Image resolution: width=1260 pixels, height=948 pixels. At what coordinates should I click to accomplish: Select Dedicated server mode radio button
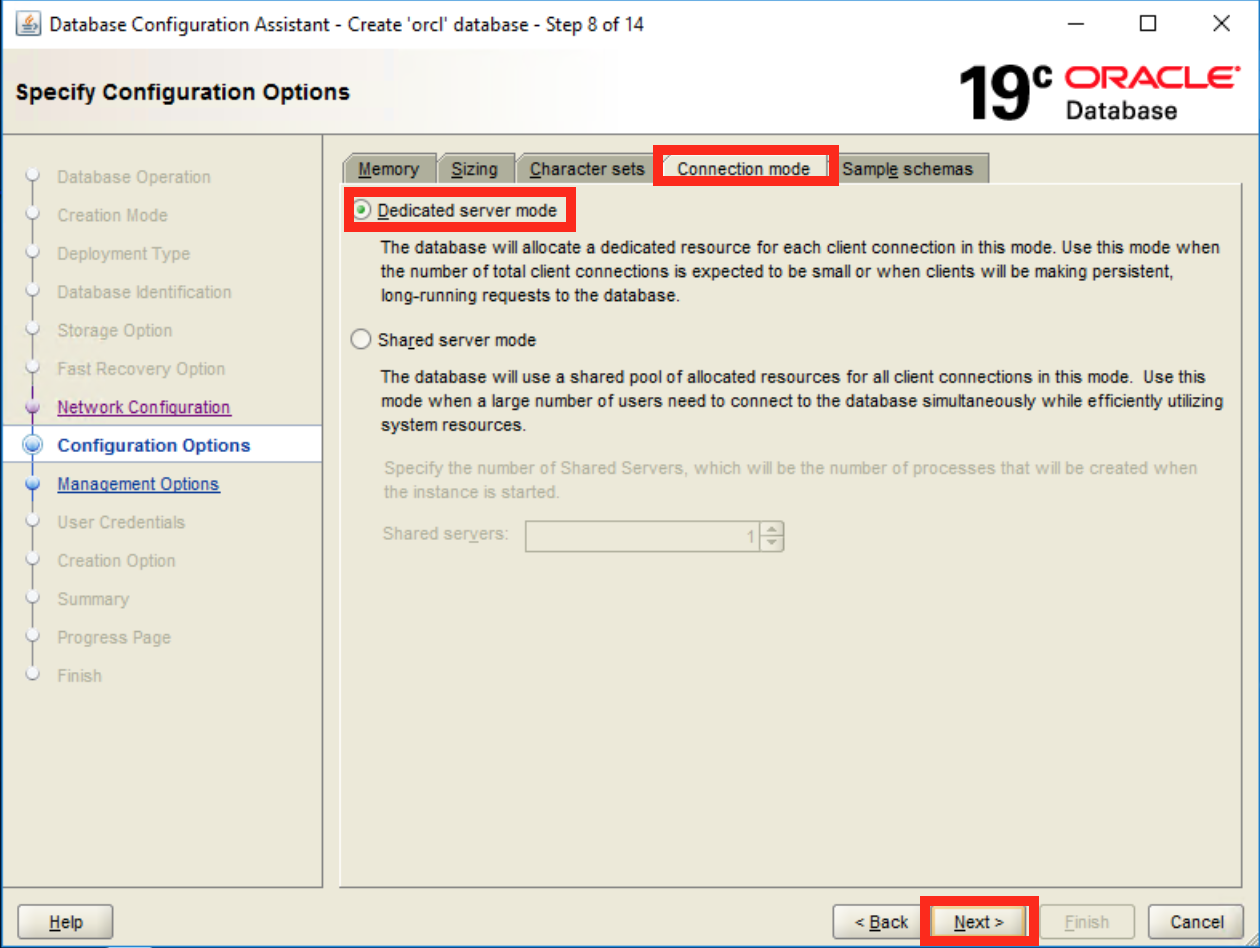[x=361, y=211]
